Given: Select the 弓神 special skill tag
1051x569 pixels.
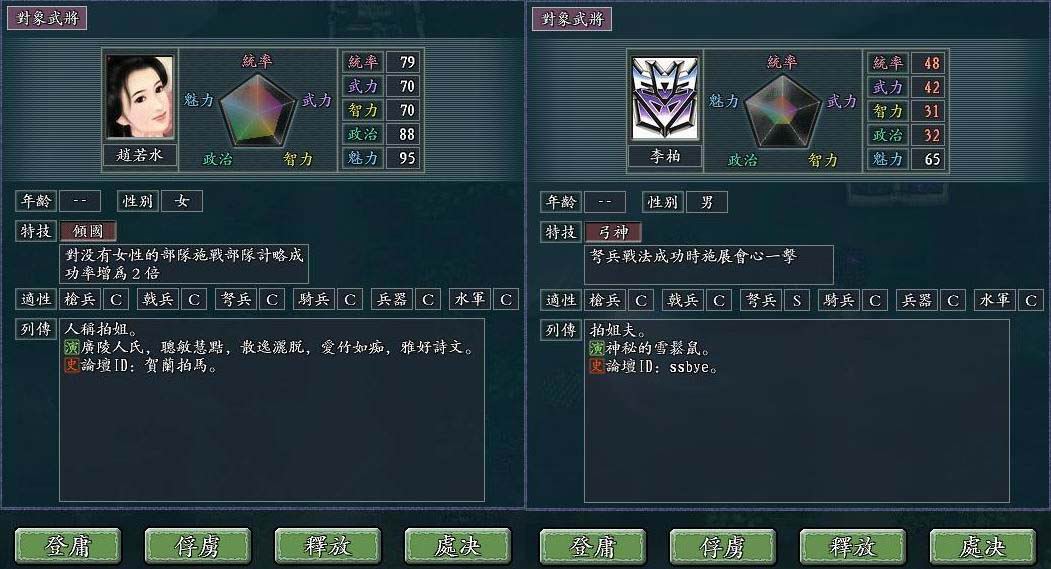Looking at the screenshot, I should point(613,233).
